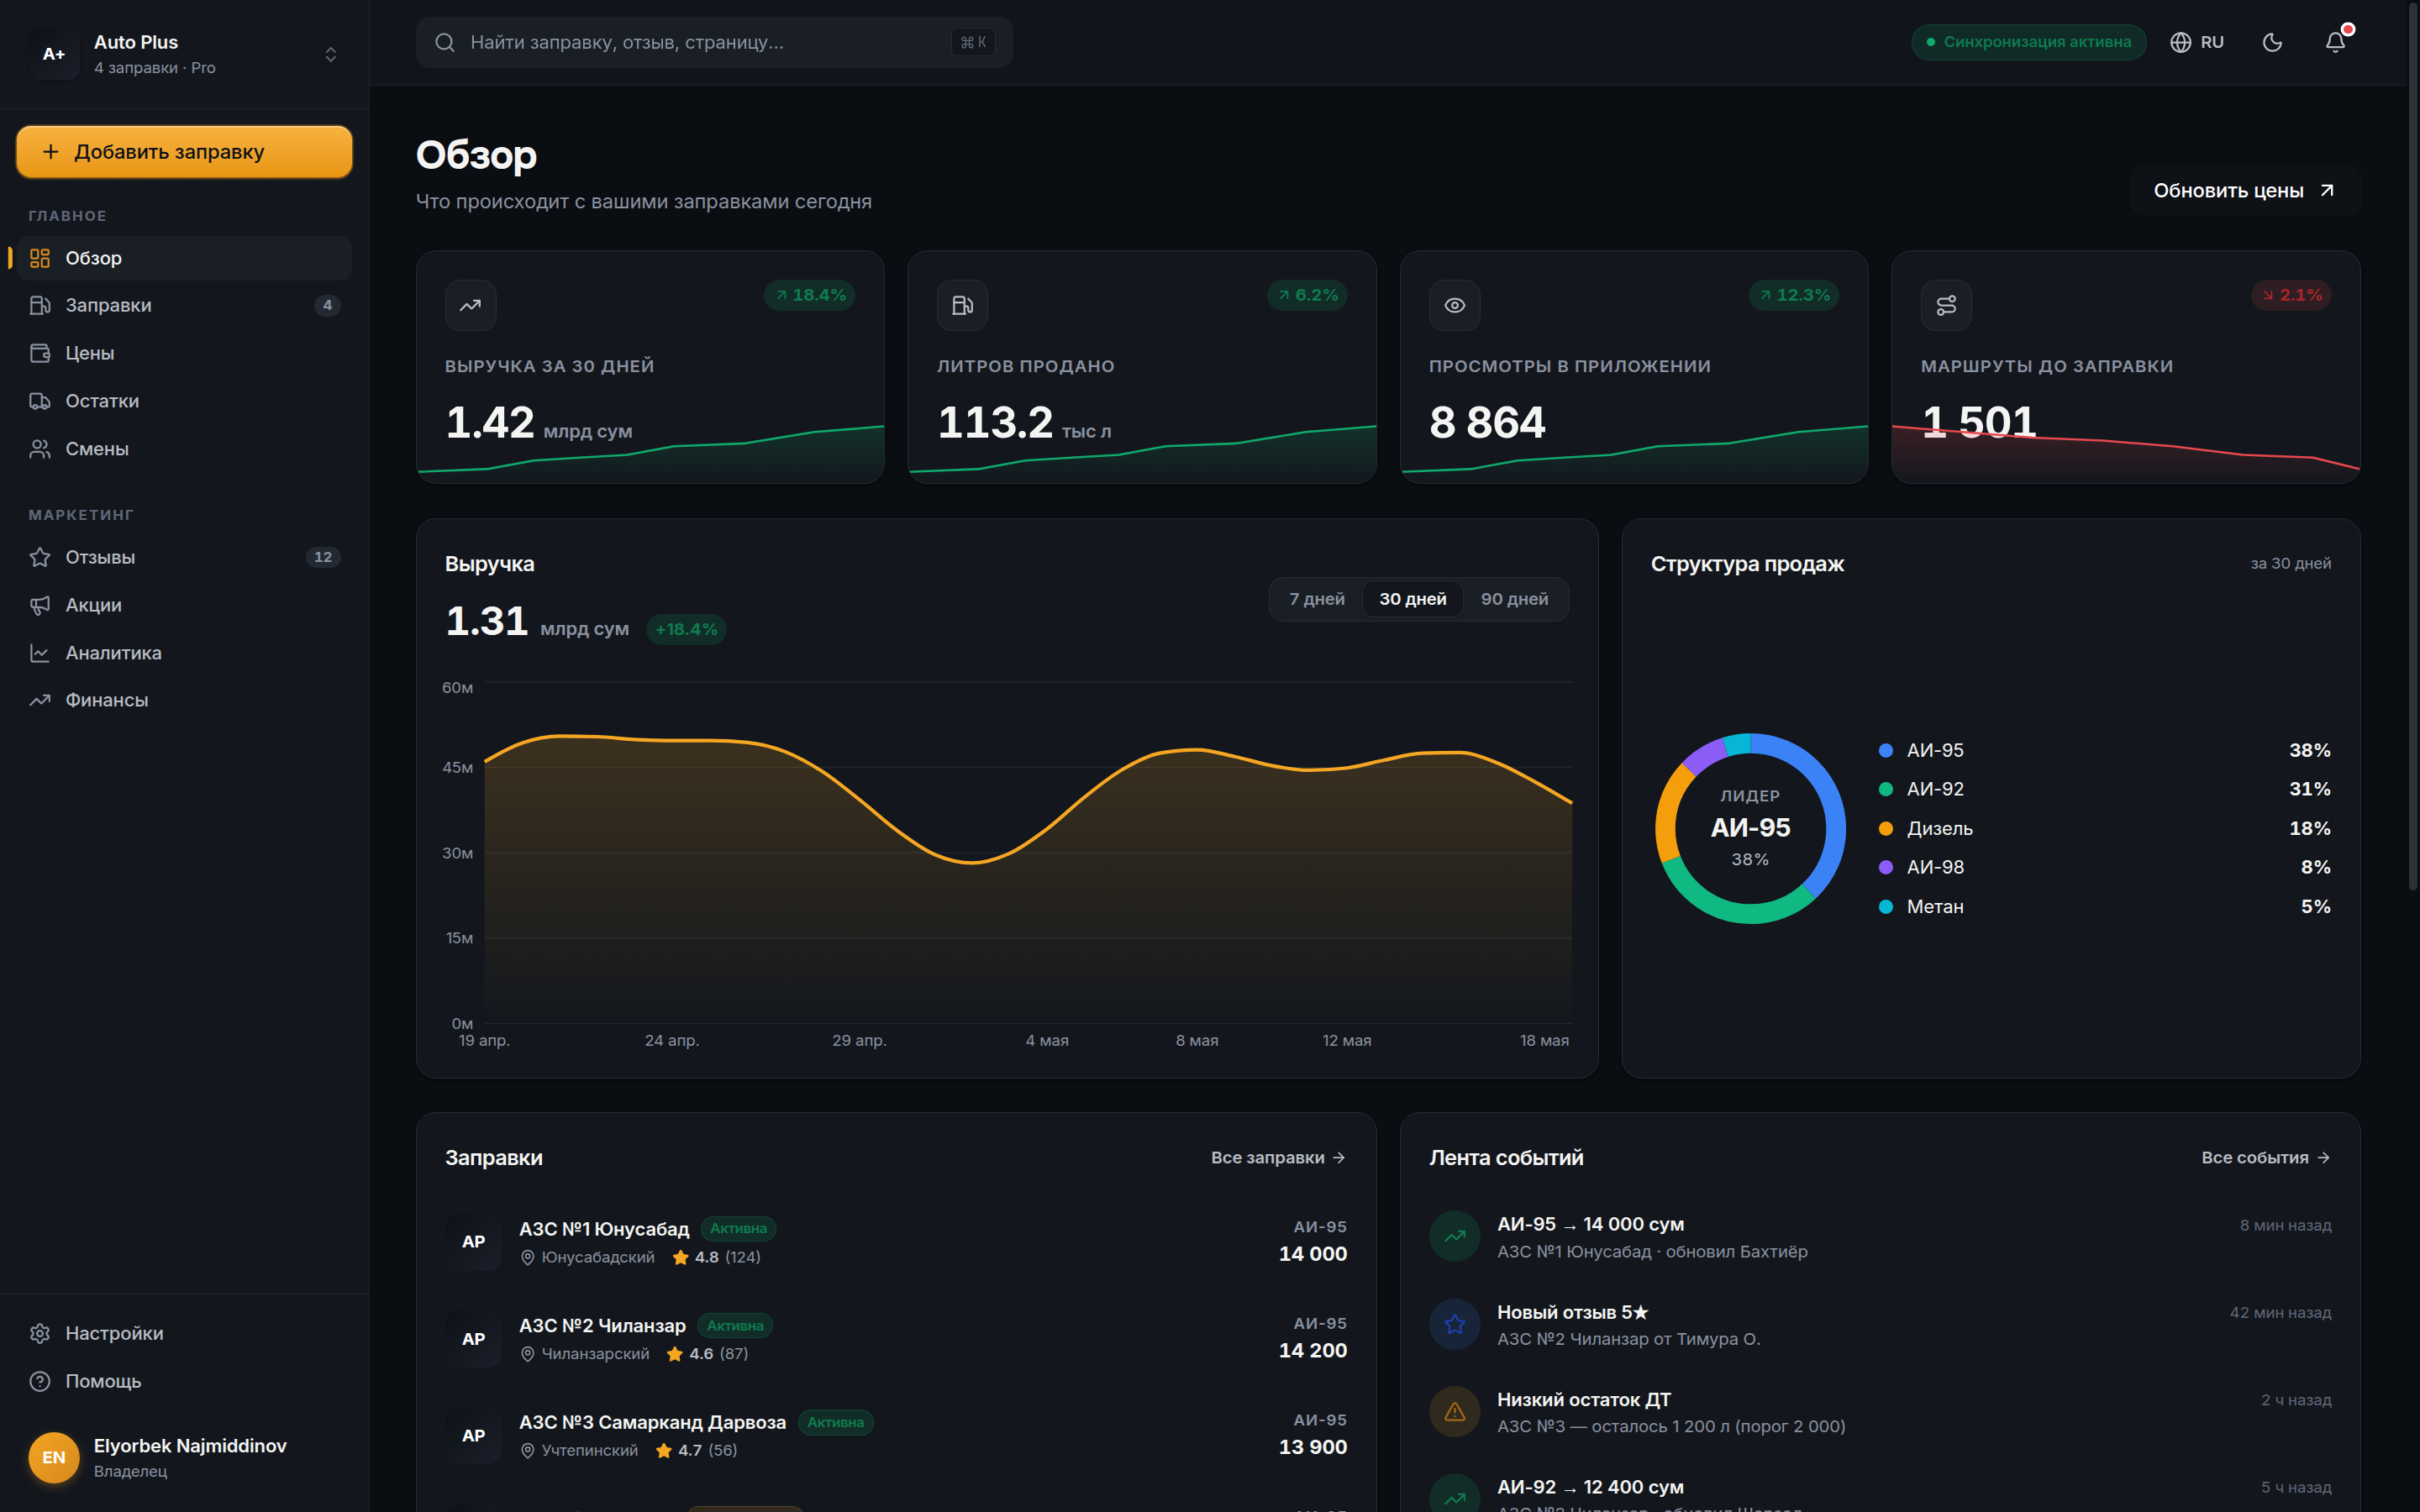Click the green trend icon of АИ-95 event
Screen dimensions: 2420x1512
click(x=1454, y=1236)
